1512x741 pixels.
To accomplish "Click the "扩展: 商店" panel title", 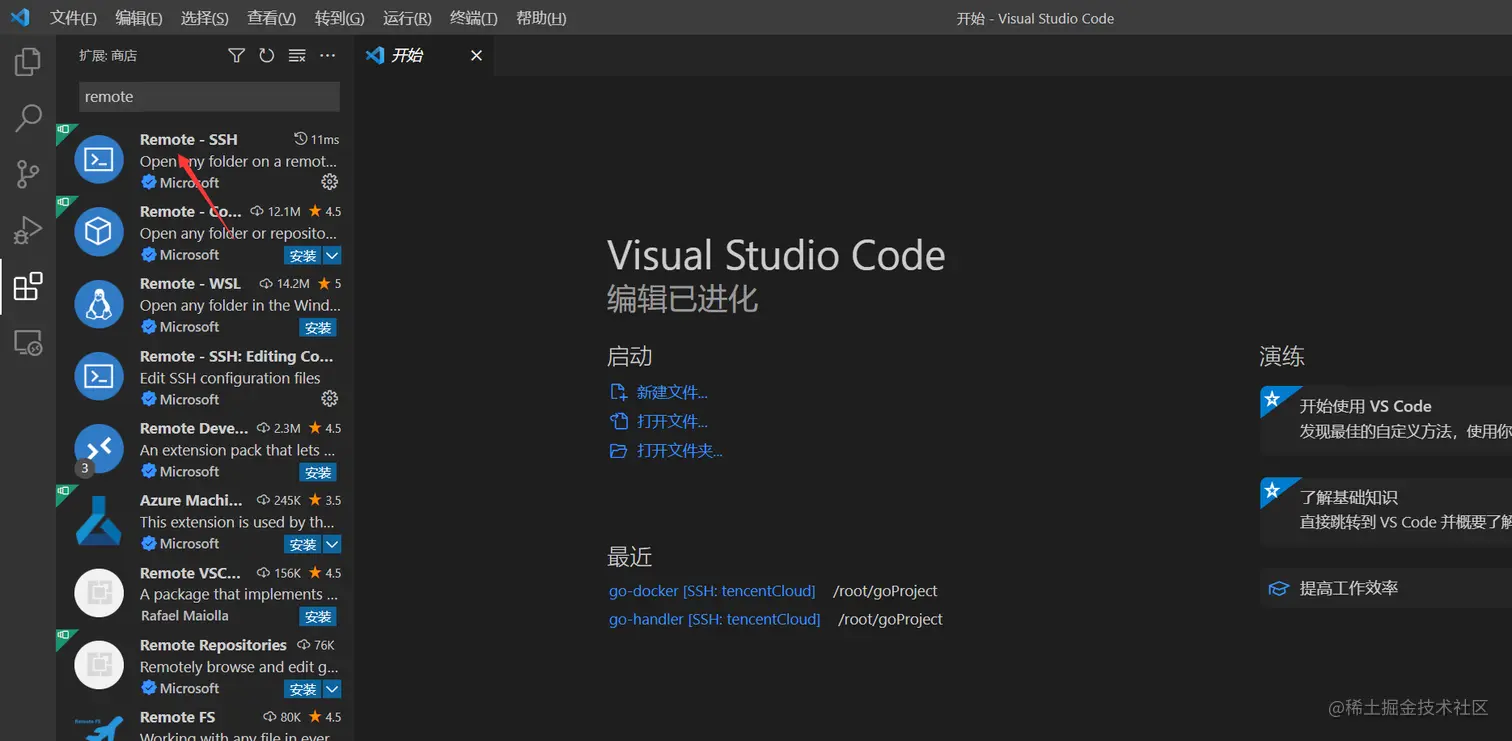I will pyautogui.click(x=108, y=56).
